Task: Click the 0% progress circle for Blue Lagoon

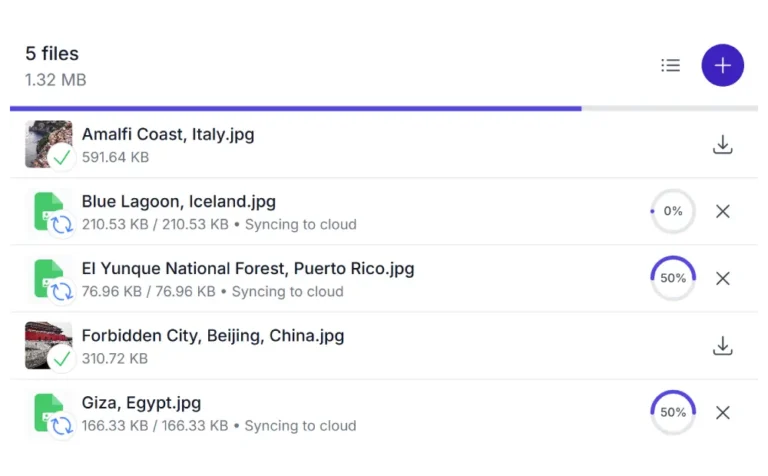Action: pos(673,211)
